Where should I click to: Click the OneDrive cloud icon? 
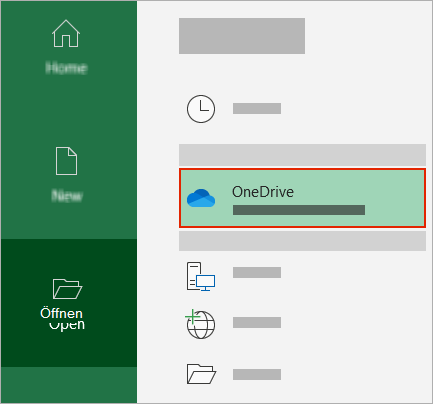tap(201, 198)
